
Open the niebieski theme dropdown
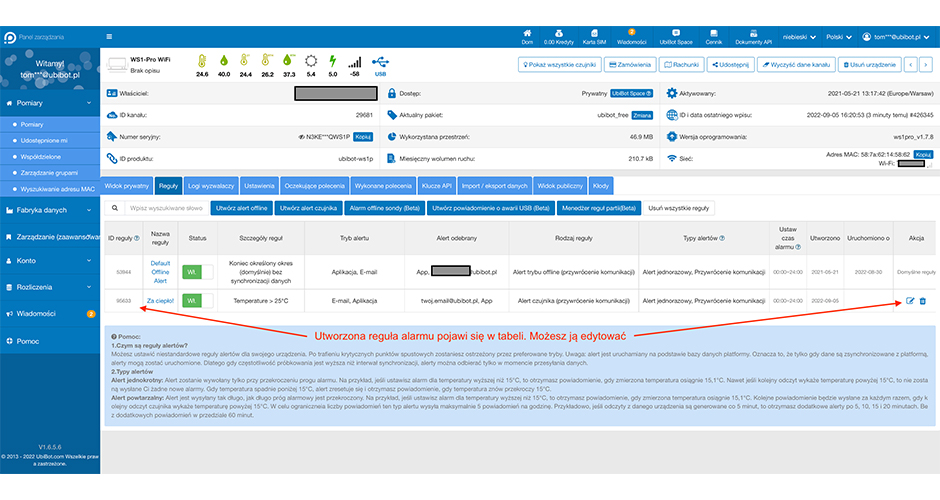click(x=799, y=37)
